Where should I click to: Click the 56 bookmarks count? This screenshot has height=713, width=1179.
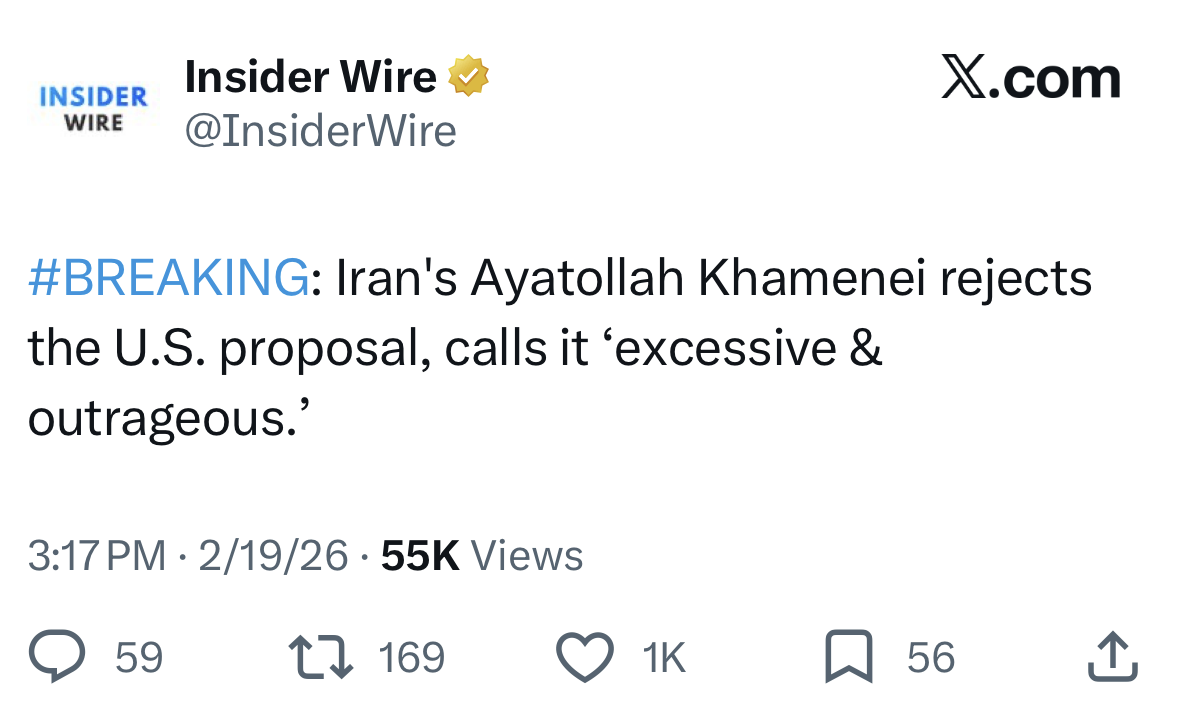931,658
